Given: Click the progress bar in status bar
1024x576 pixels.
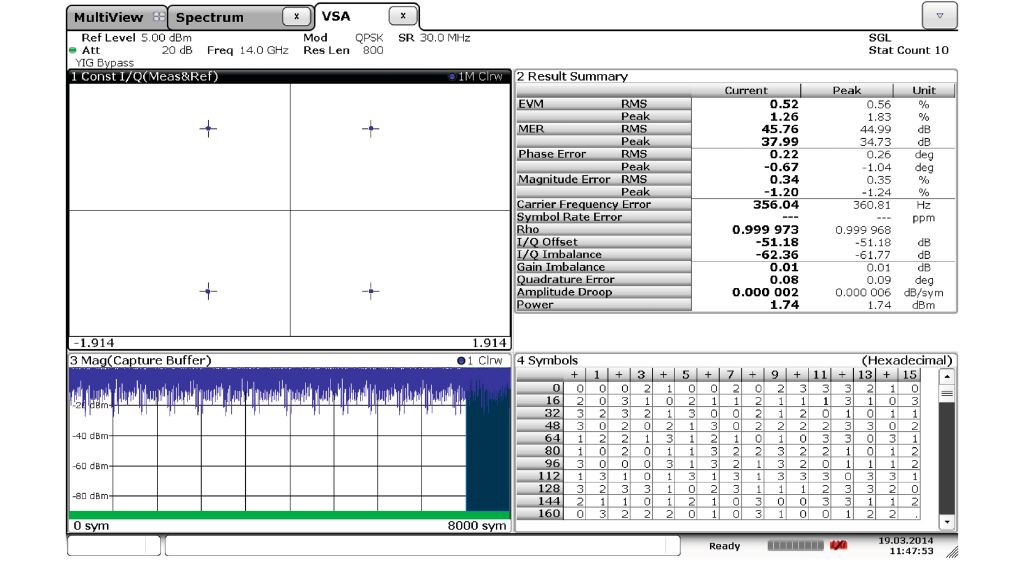Looking at the screenshot, I should click(x=795, y=546).
